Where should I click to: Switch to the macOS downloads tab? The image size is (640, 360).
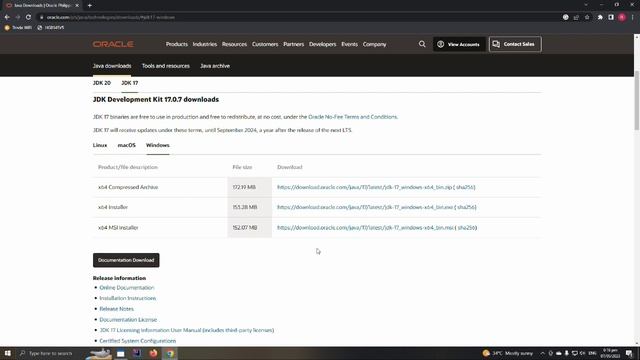pos(127,145)
